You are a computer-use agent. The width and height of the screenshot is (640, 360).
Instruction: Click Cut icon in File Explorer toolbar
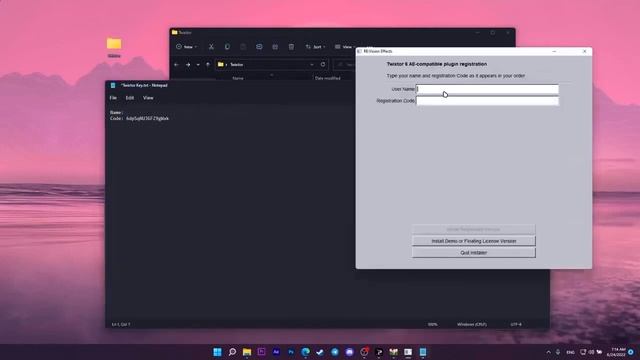(211, 47)
